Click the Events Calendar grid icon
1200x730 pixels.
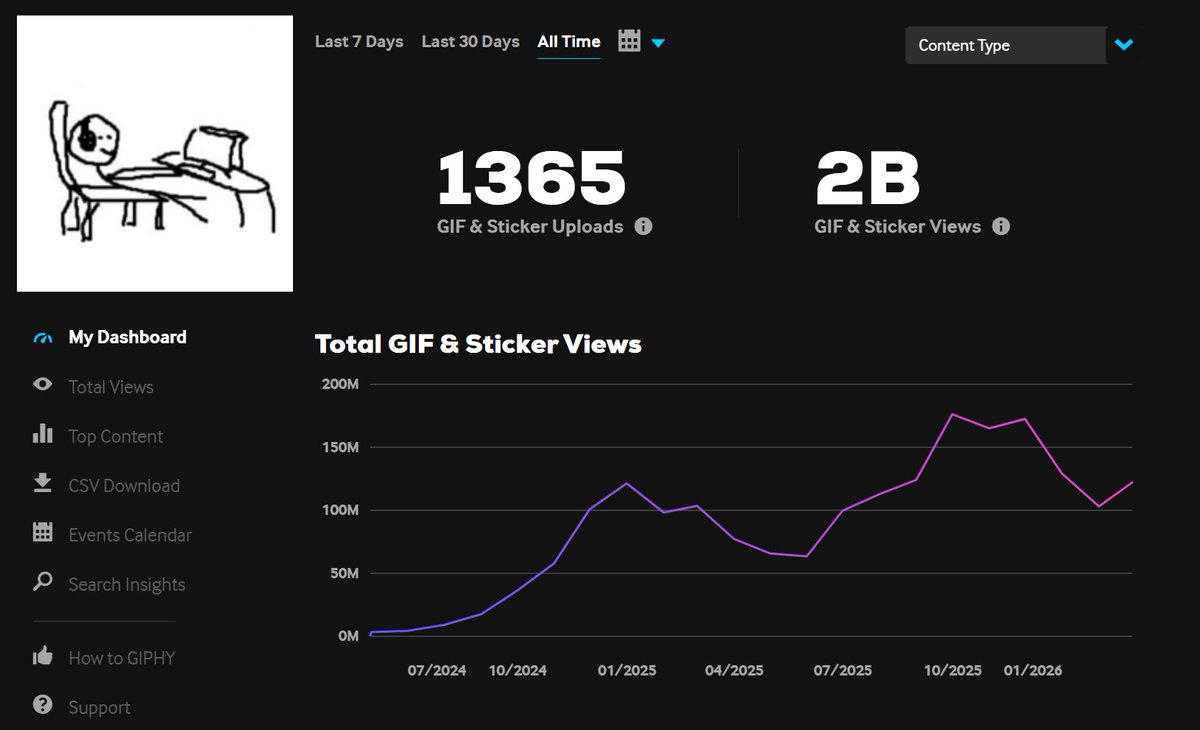42,532
